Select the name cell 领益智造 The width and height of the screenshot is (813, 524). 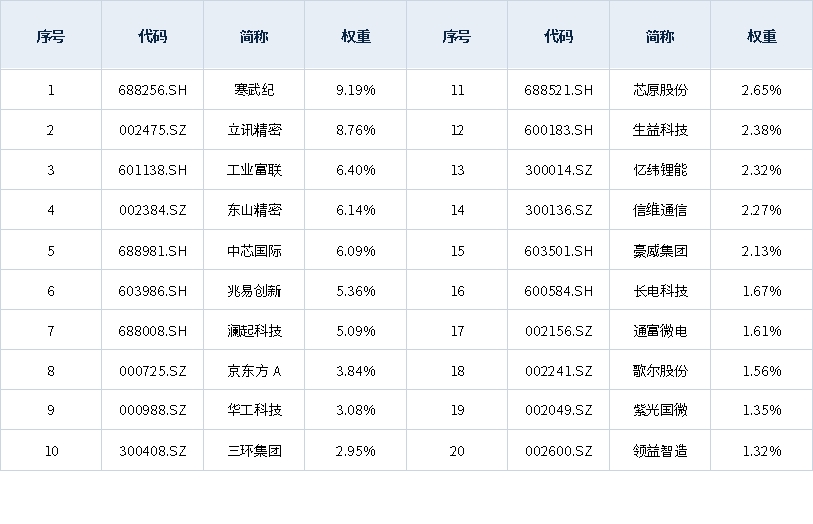click(x=660, y=451)
